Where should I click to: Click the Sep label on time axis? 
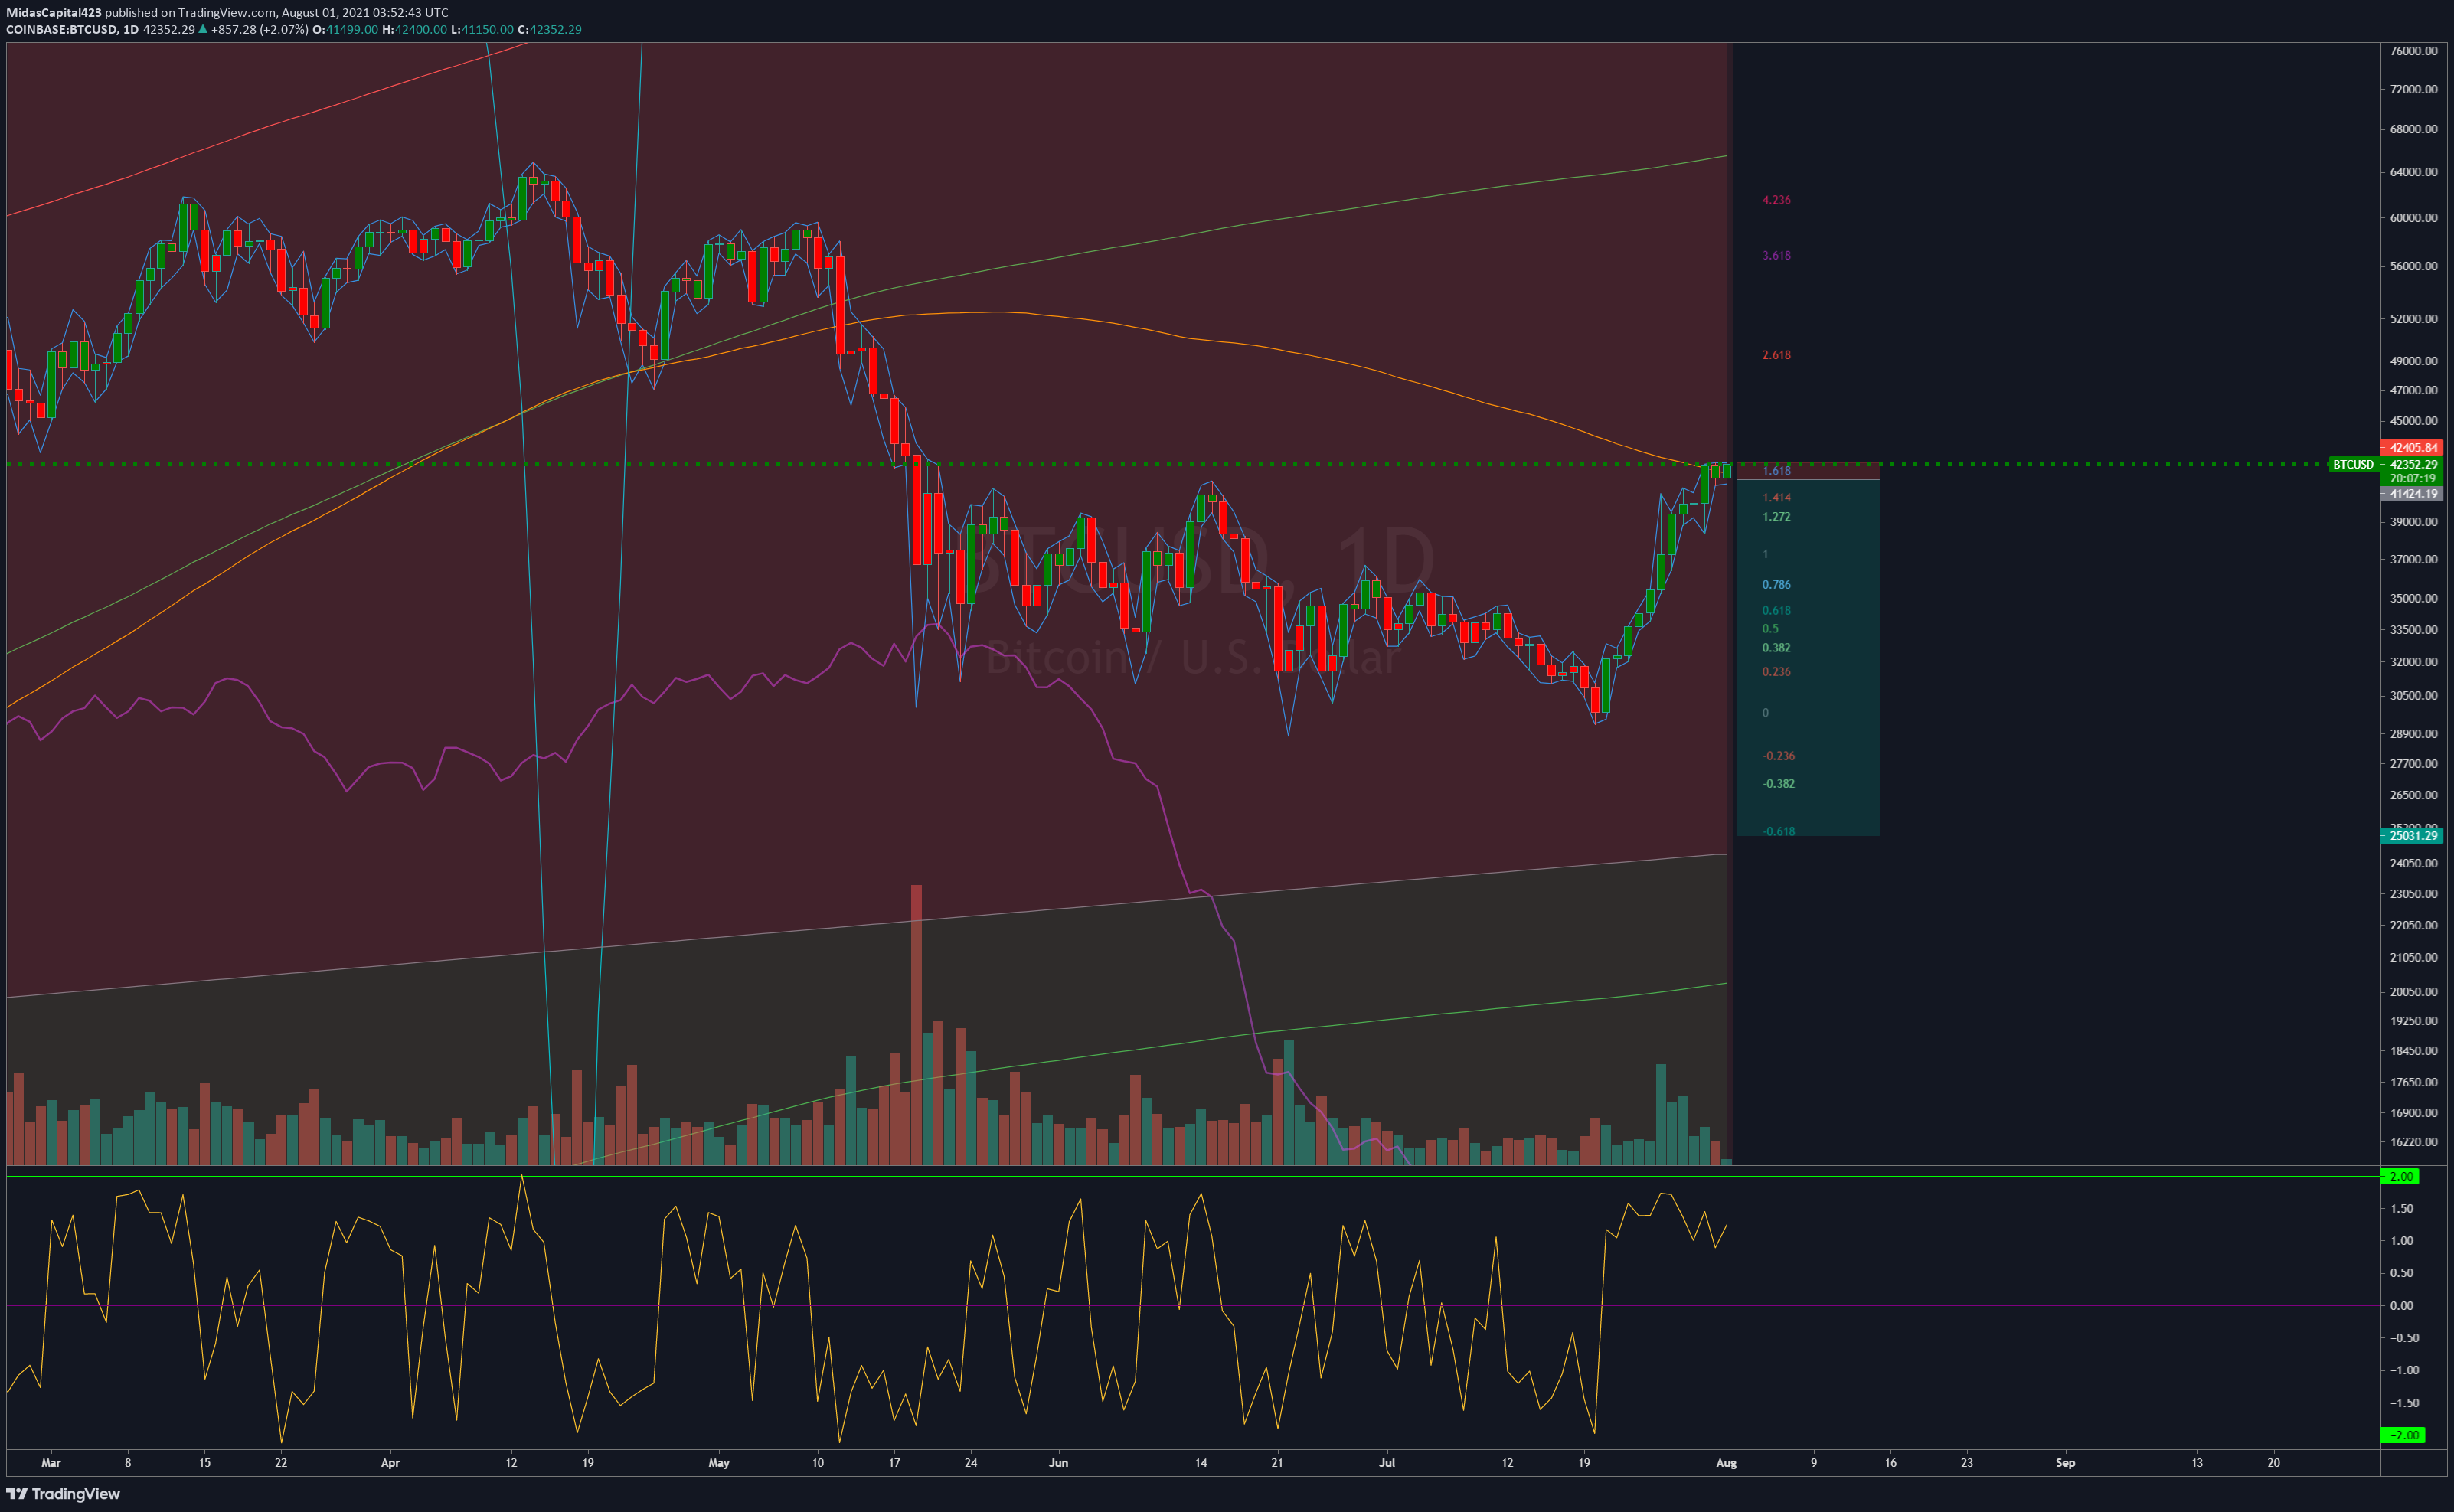coord(2065,1463)
